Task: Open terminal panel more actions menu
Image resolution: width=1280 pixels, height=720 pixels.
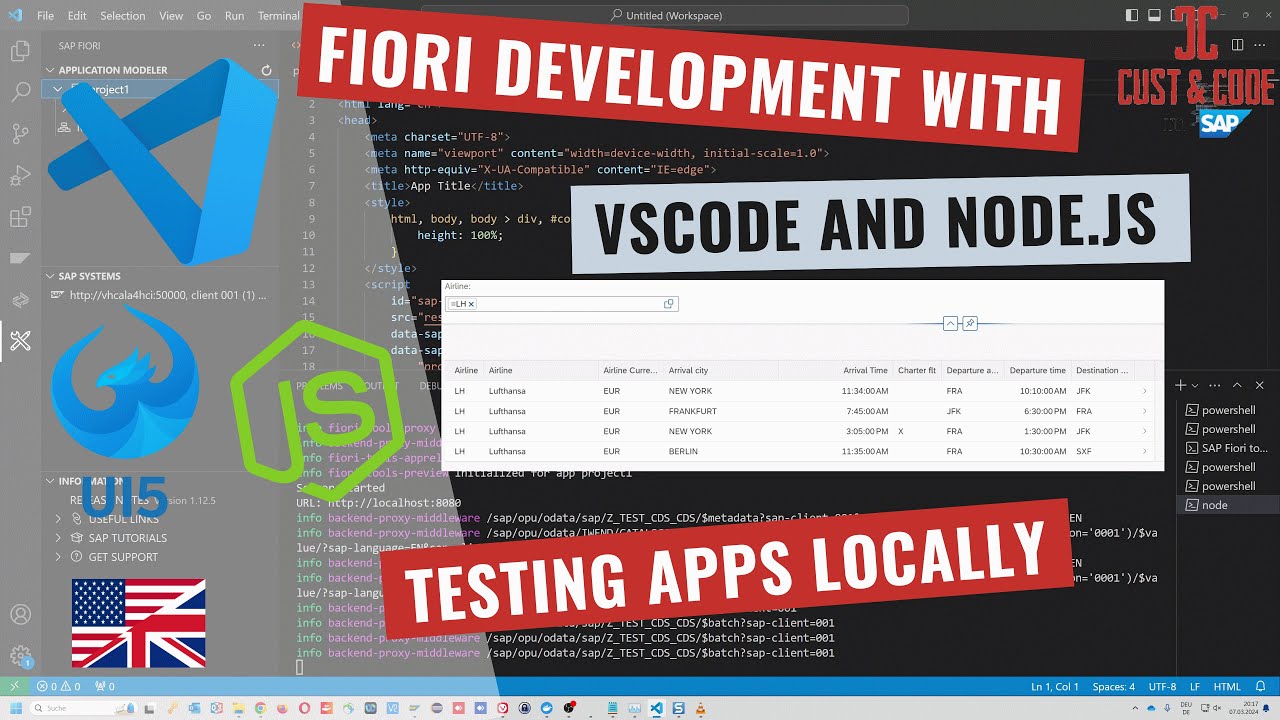Action: (x=1214, y=385)
